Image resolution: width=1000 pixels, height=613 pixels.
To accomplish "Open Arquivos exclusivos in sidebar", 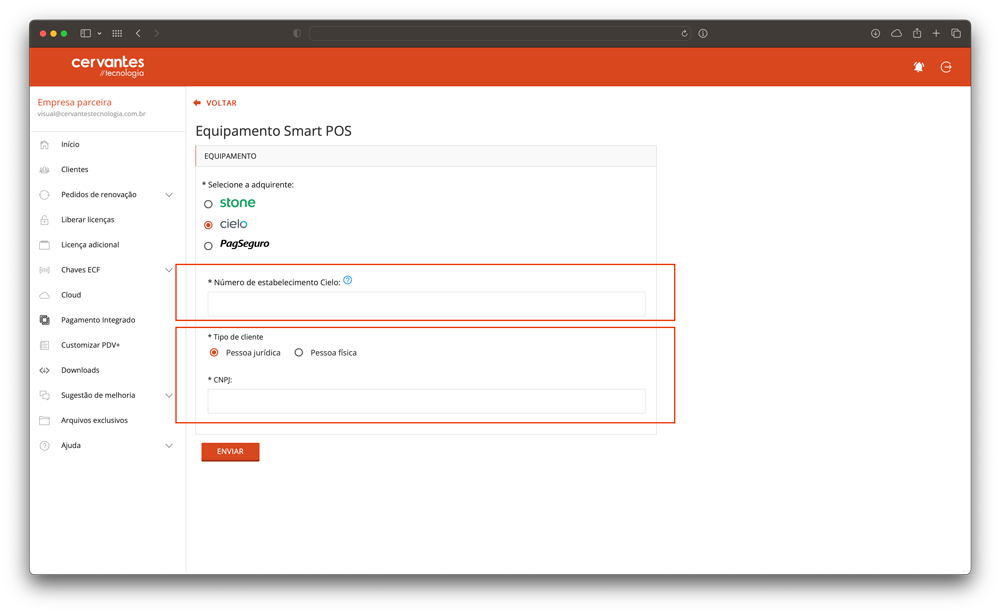I will (x=94, y=420).
